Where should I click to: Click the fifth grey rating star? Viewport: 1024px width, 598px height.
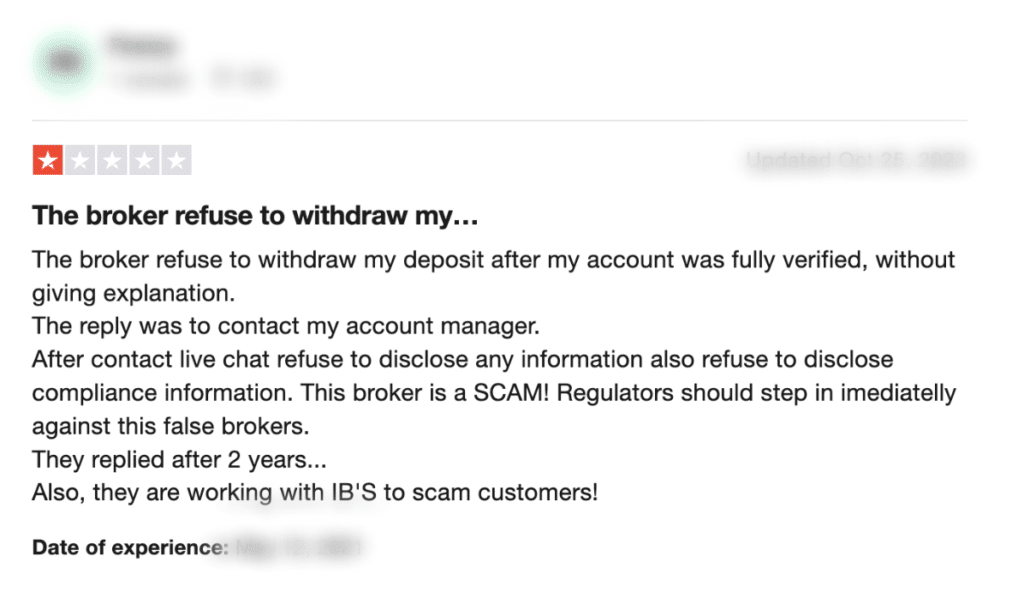(176, 160)
